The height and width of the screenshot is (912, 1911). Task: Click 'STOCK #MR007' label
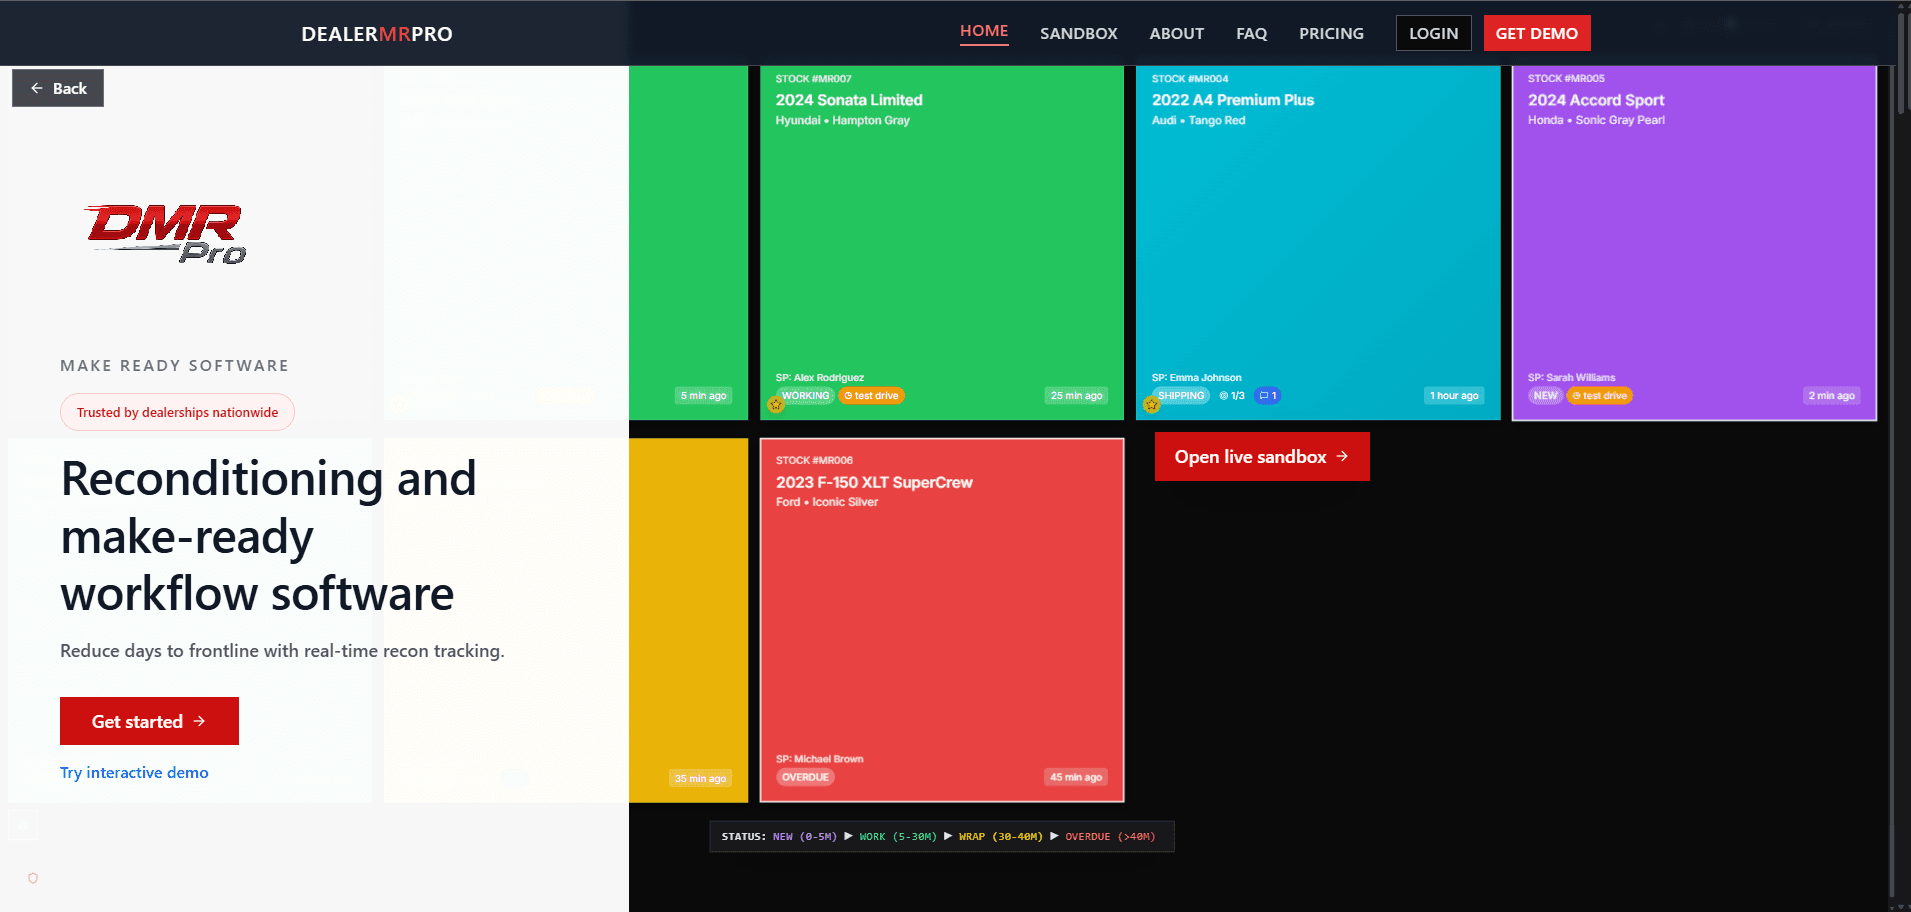pyautogui.click(x=813, y=79)
